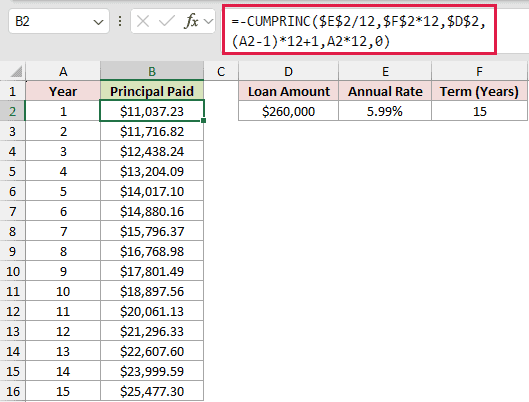The width and height of the screenshot is (529, 402).
Task: Cancel formula entry with the X icon
Action: [143, 22]
